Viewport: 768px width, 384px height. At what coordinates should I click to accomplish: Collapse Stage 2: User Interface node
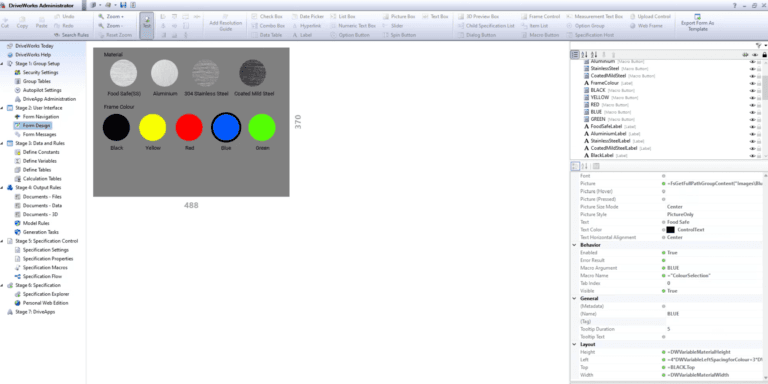[x=2, y=108]
